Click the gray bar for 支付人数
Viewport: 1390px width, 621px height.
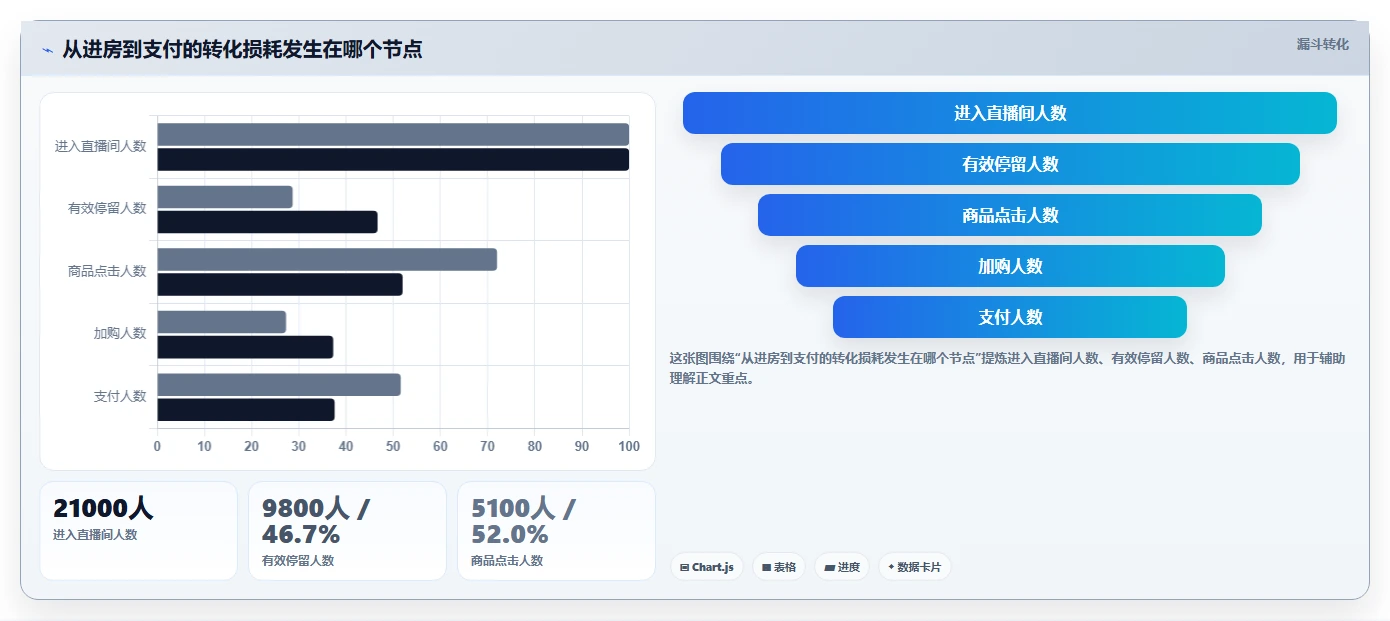pyautogui.click(x=279, y=385)
